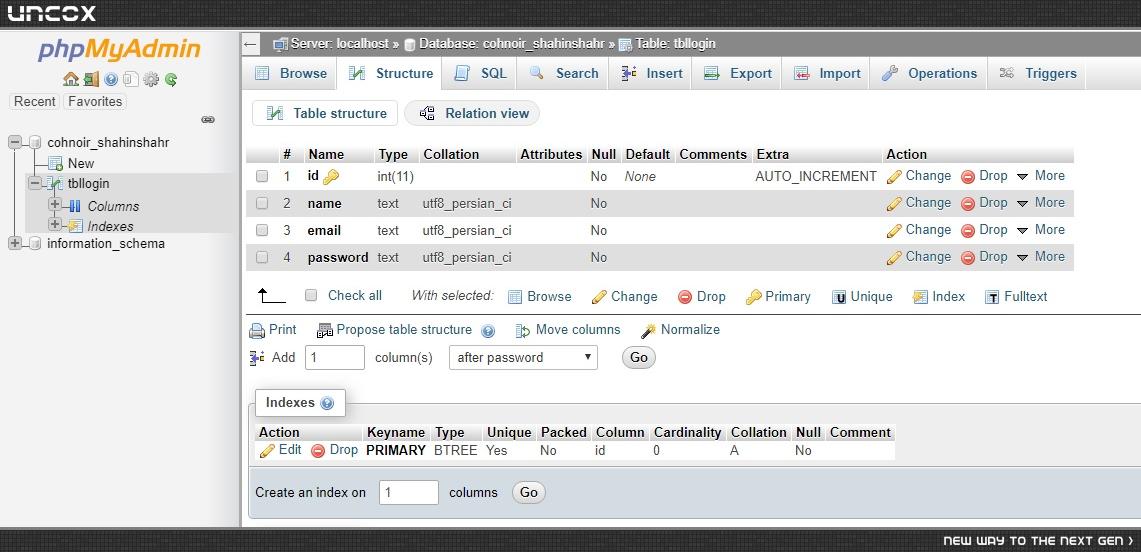
Task: Open More dropdown for id row
Action: tap(1041, 176)
